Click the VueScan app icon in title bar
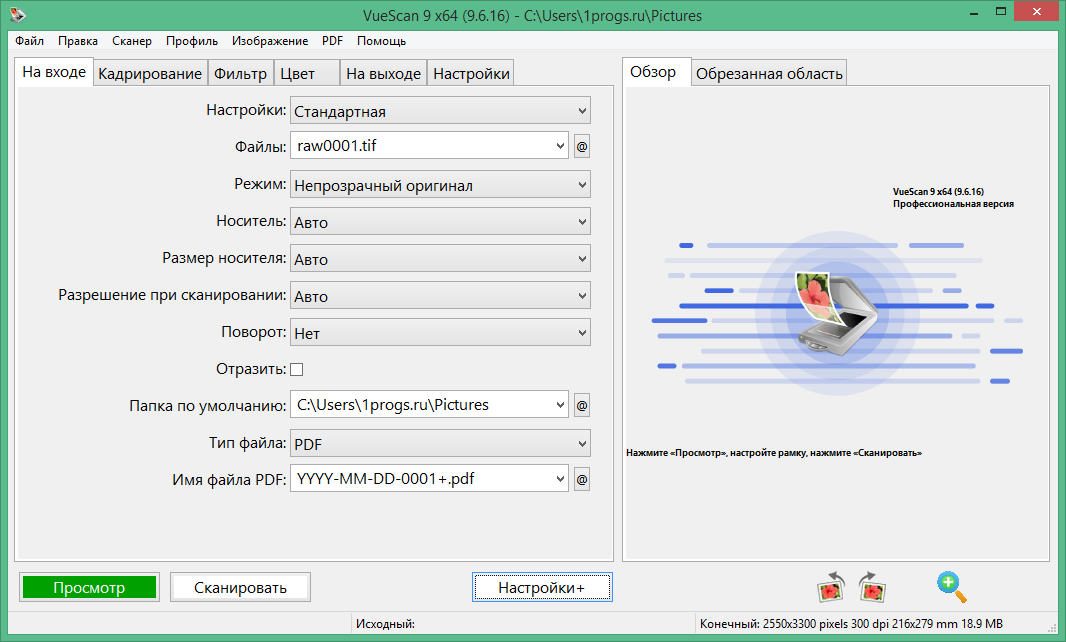The height and width of the screenshot is (642, 1066). [18, 15]
